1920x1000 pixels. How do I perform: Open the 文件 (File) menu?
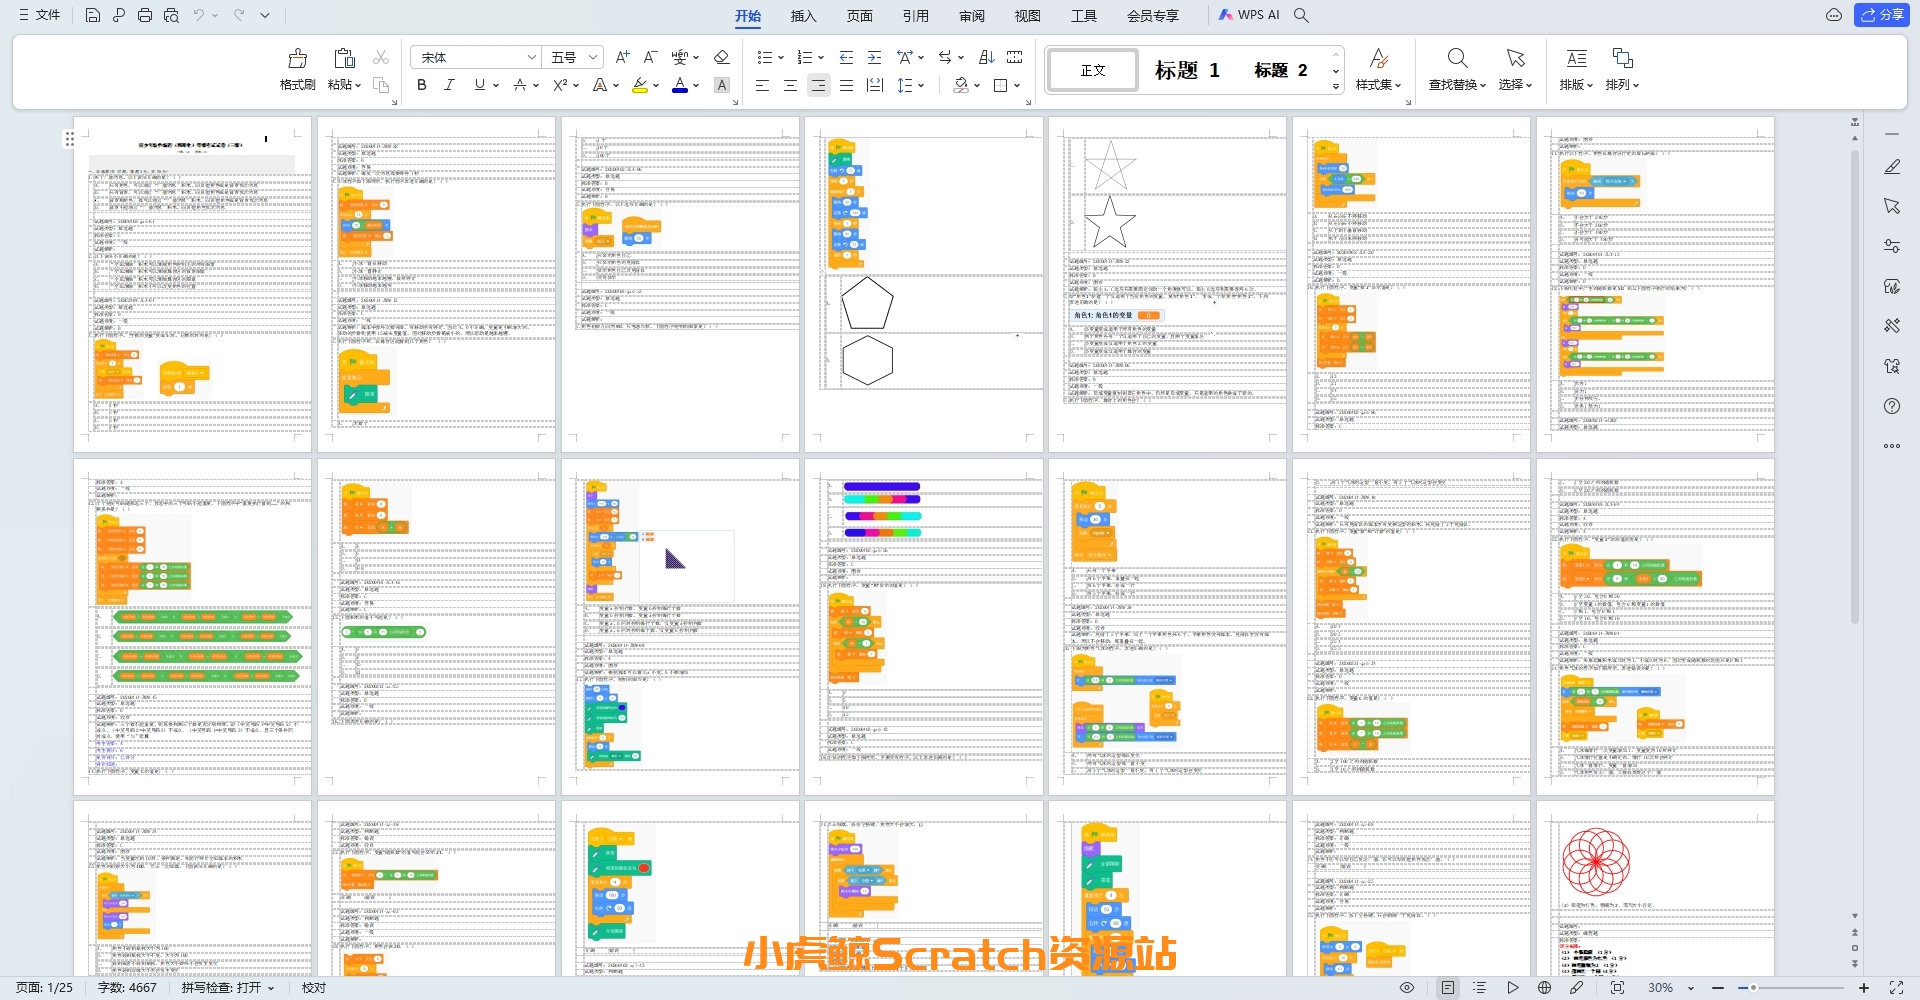click(40, 15)
